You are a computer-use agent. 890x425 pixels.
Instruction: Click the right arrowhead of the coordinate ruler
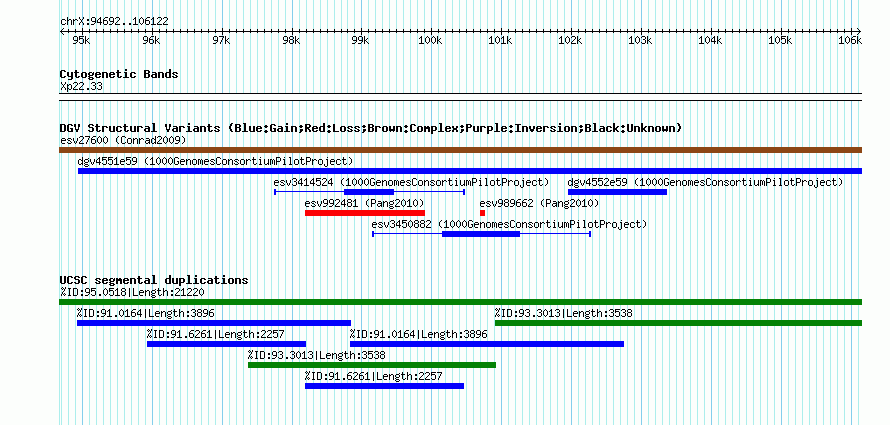(x=859, y=31)
